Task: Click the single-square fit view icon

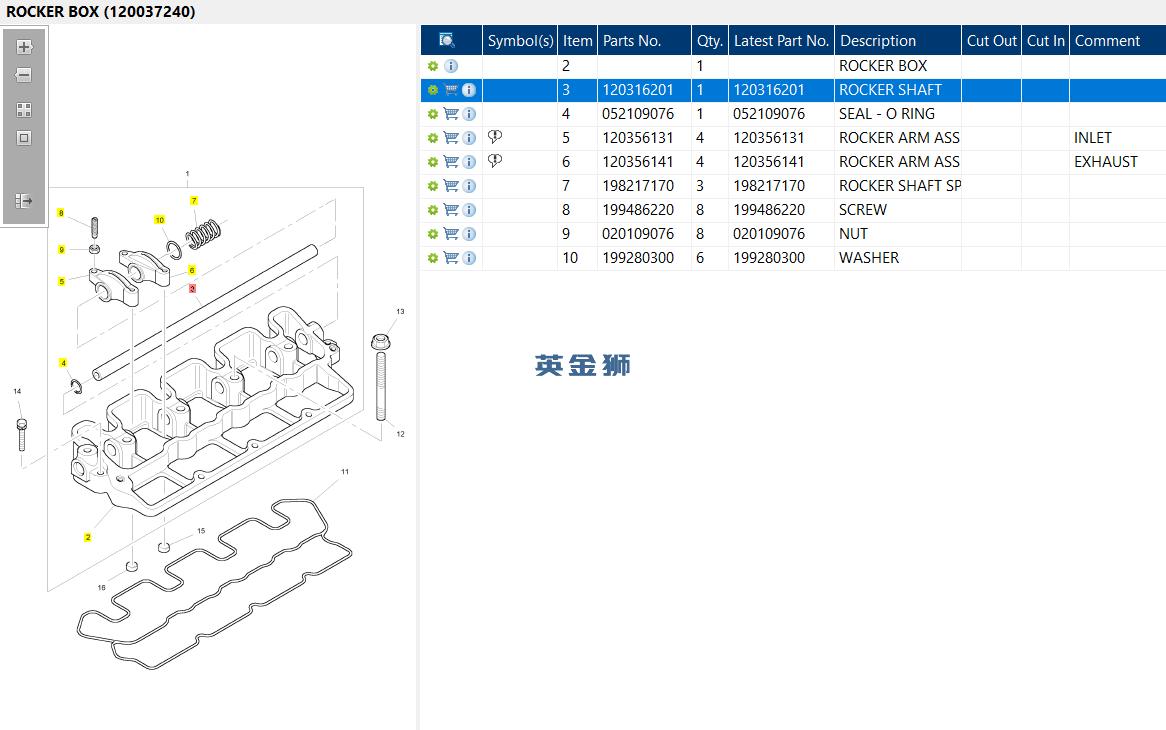Action: (24, 138)
